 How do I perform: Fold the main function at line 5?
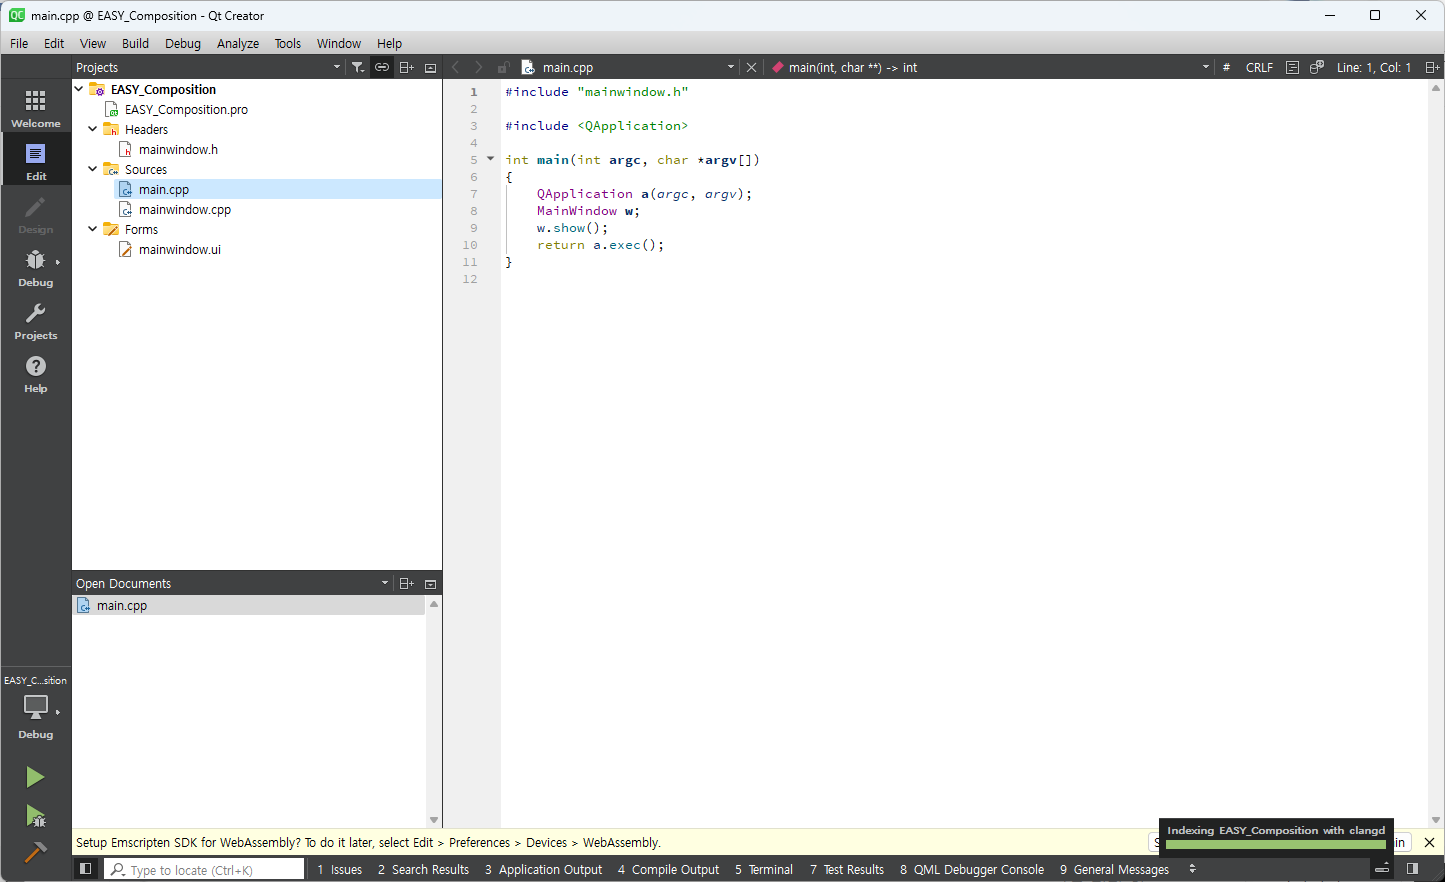[490, 159]
